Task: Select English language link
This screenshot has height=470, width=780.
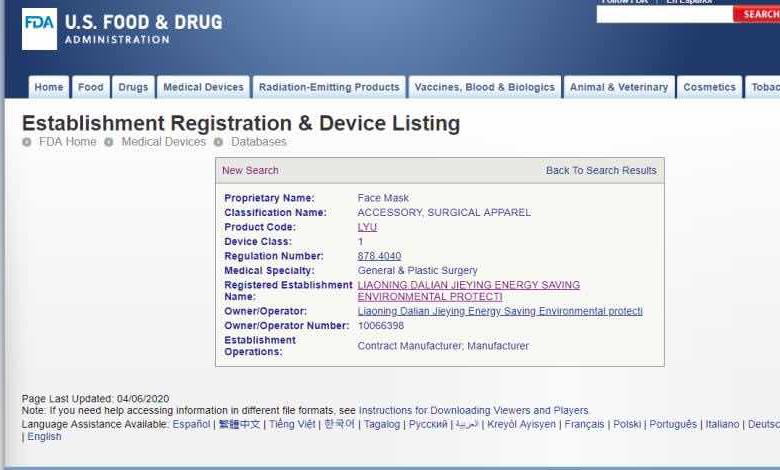Action: pyautogui.click(x=44, y=437)
